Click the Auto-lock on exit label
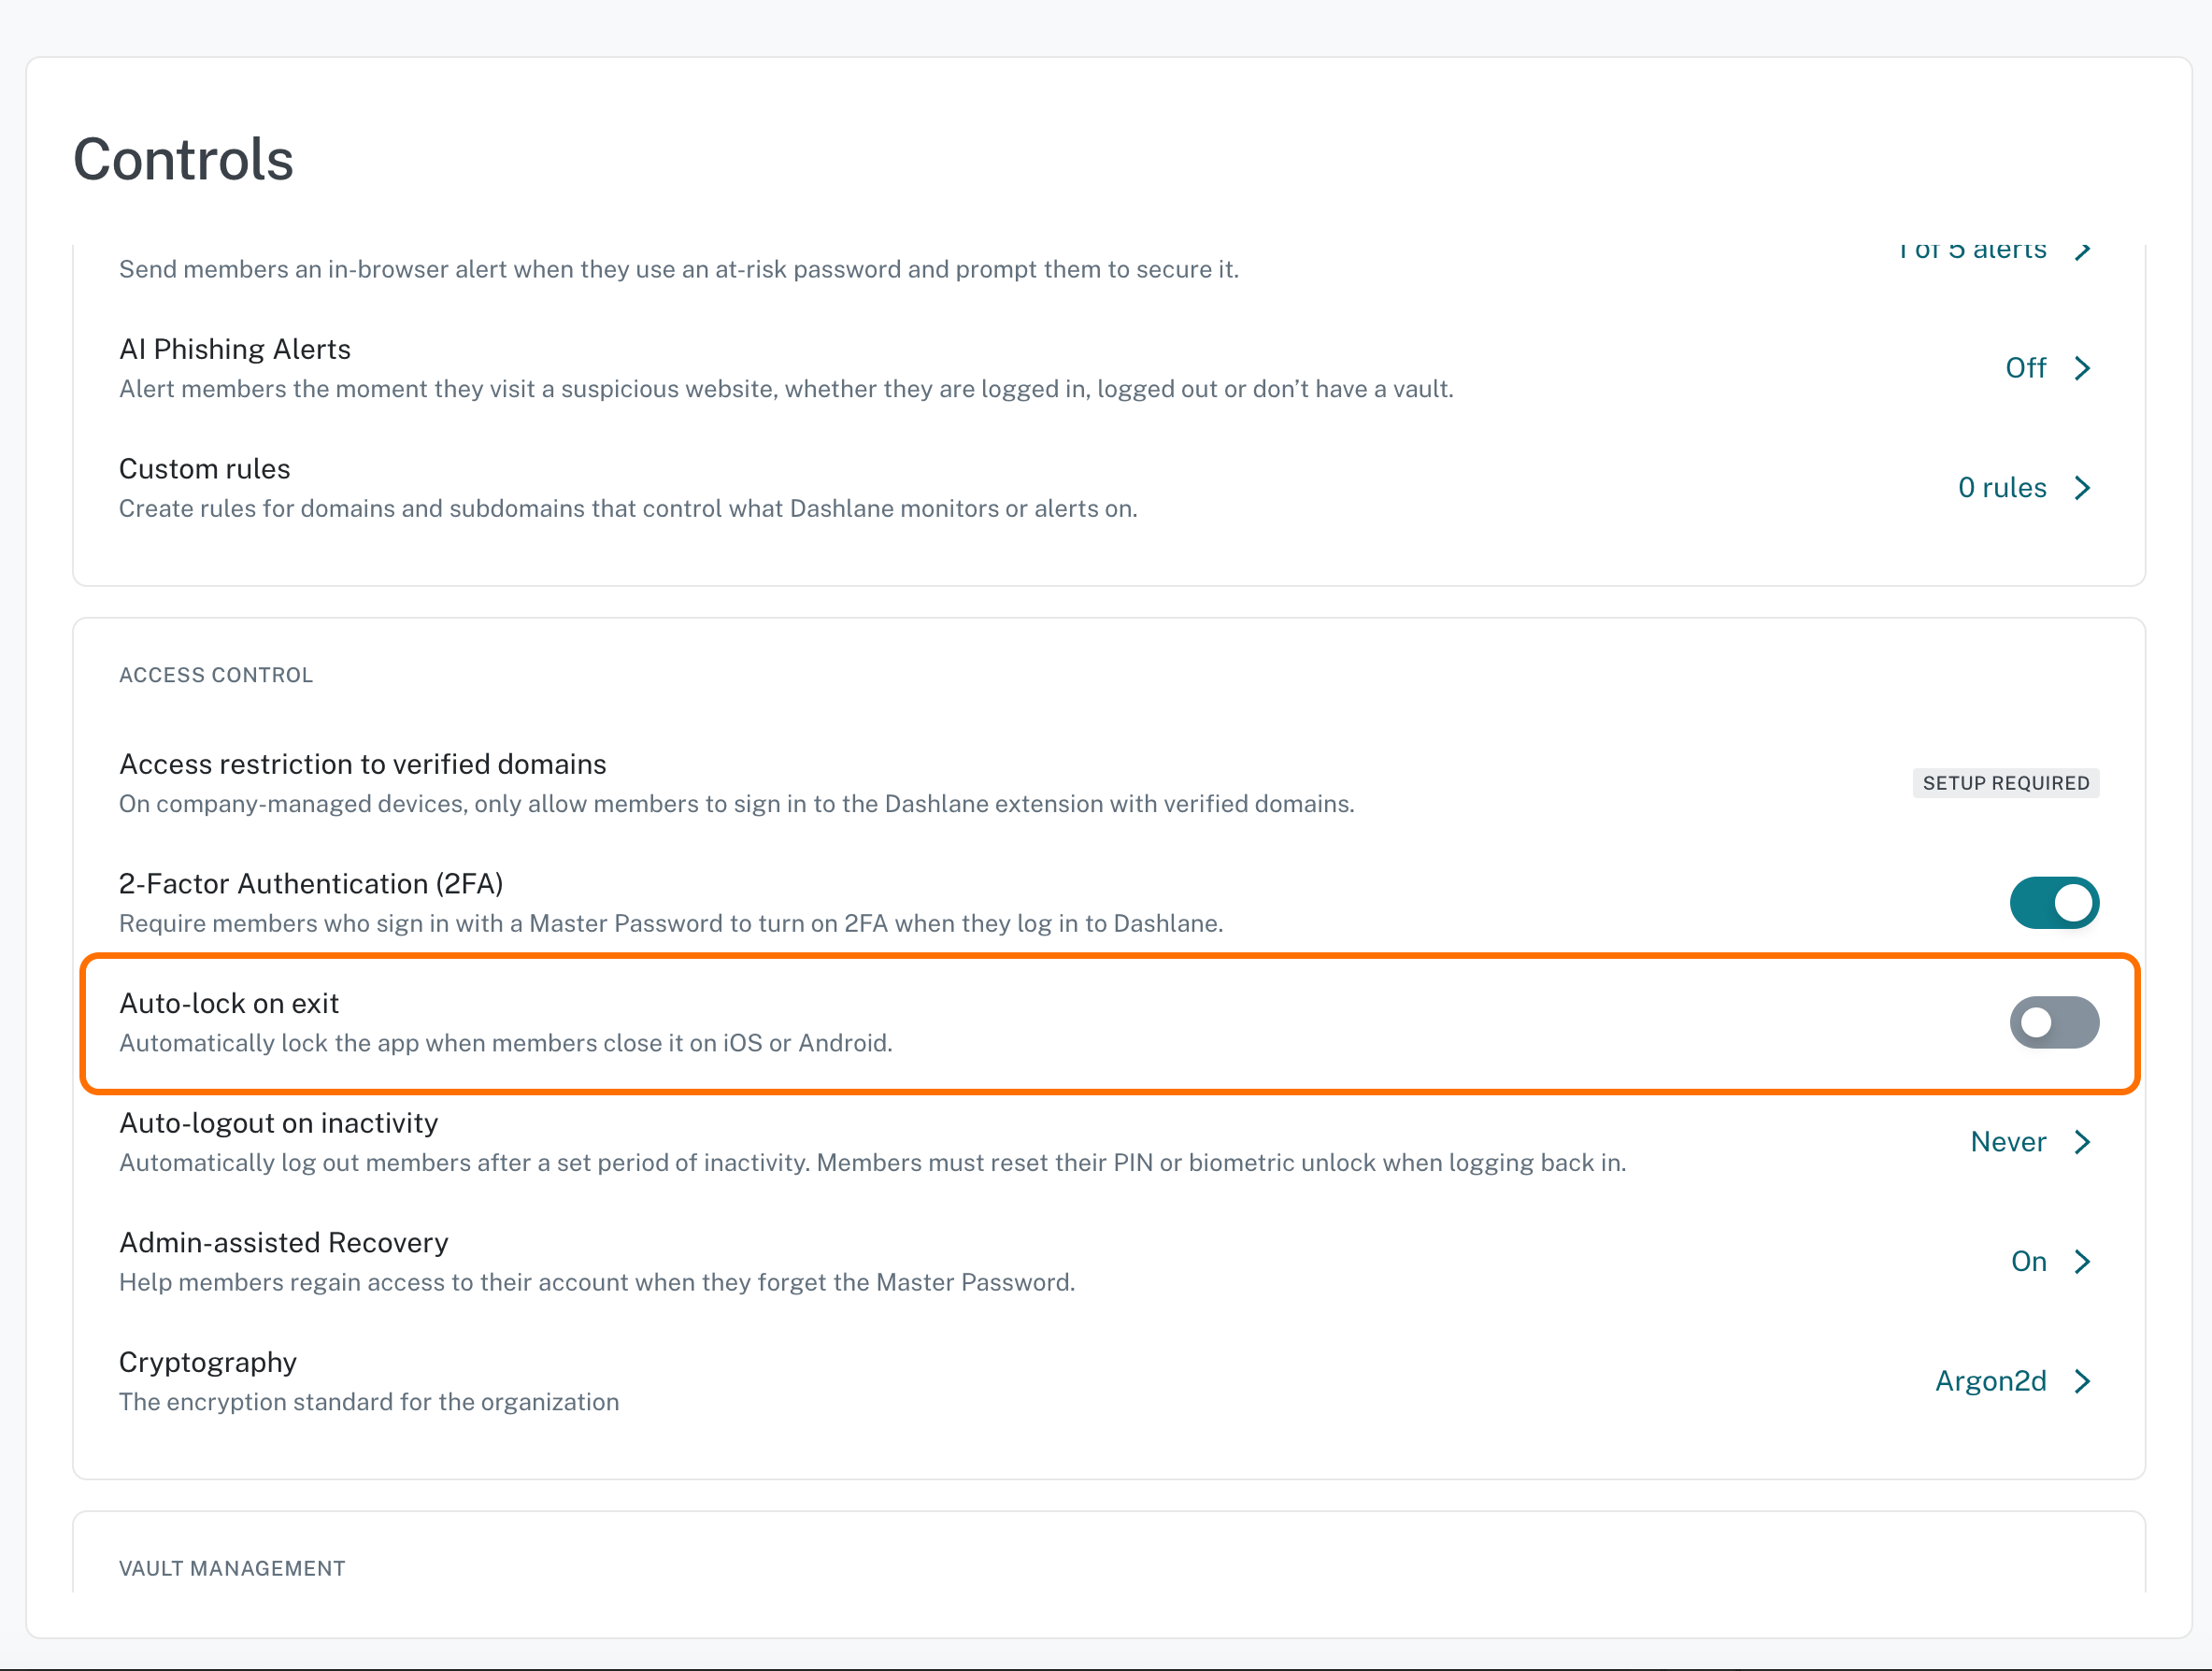2212x1671 pixels. [x=229, y=1003]
